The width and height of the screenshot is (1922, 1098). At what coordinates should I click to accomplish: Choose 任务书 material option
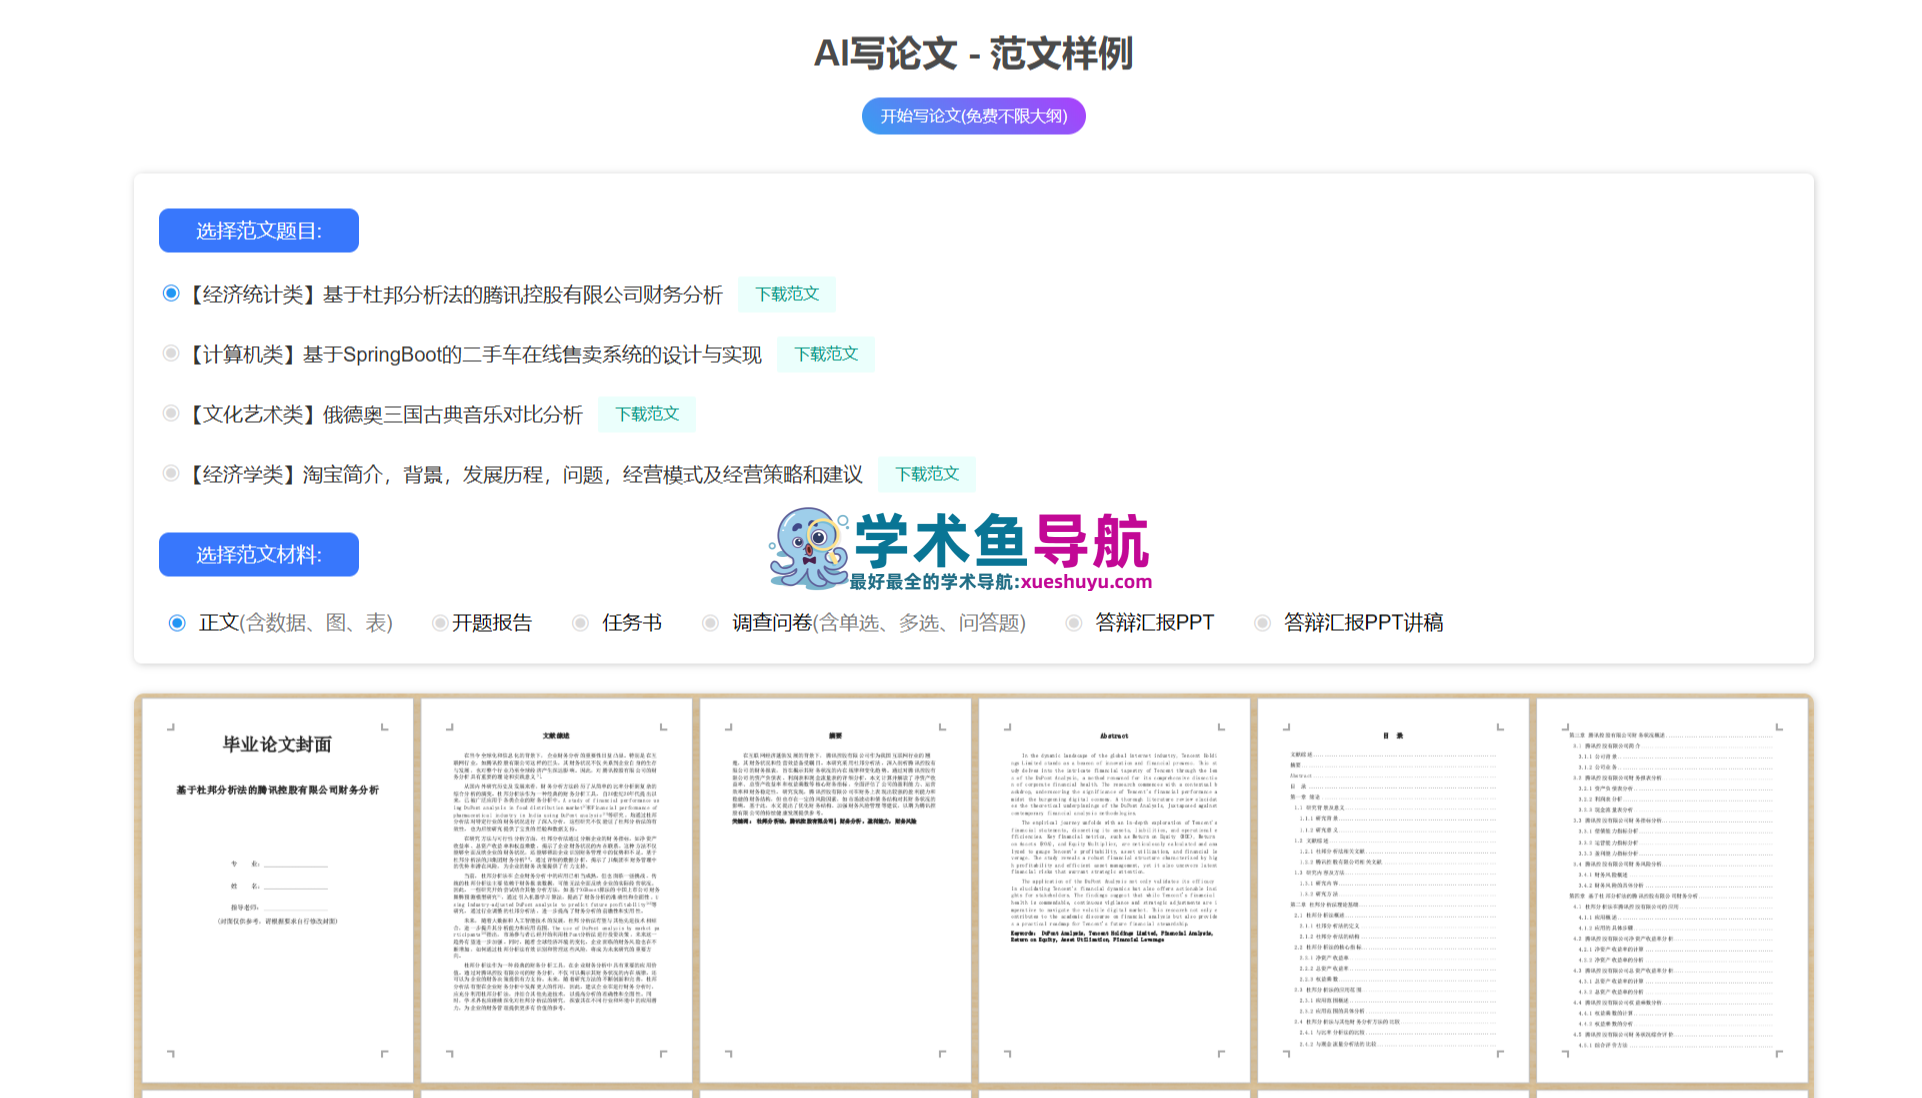(x=580, y=623)
